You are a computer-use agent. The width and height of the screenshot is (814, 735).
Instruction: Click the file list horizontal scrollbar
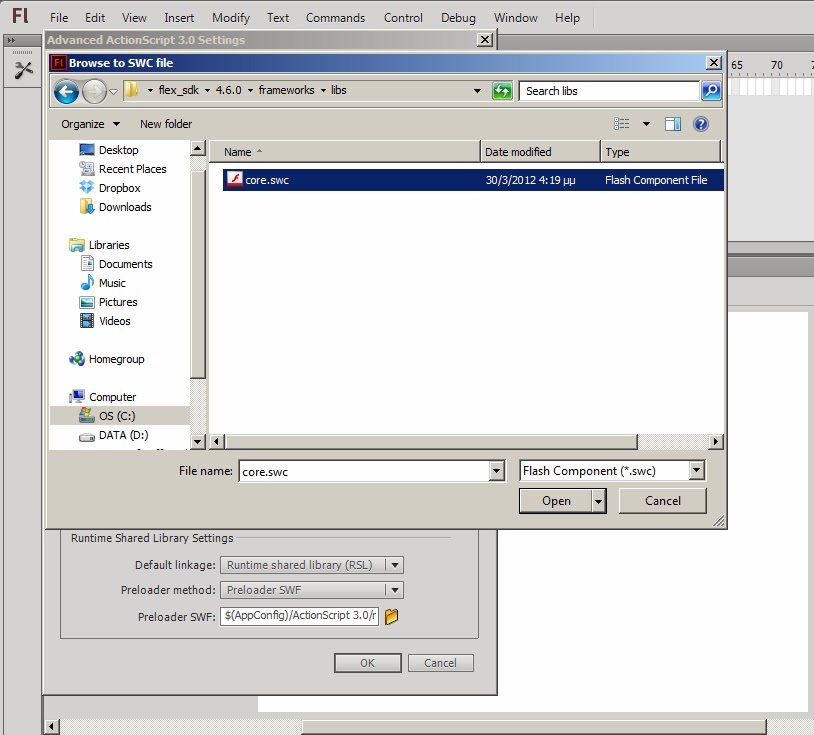pos(431,442)
